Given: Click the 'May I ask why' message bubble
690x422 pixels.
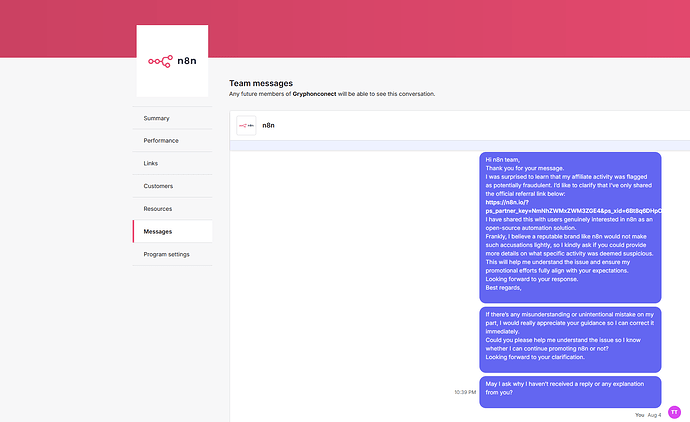Looking at the screenshot, I should pos(570,392).
